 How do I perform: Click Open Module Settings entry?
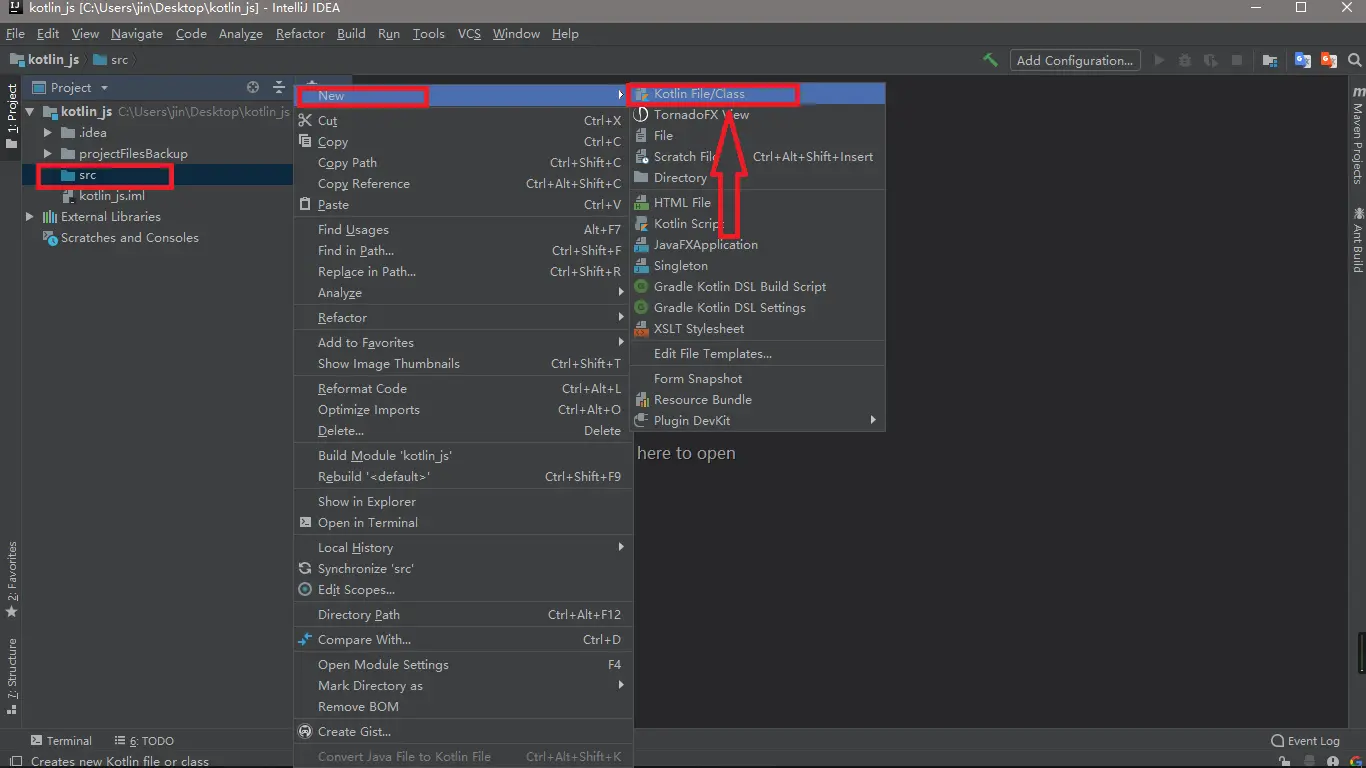point(463,665)
